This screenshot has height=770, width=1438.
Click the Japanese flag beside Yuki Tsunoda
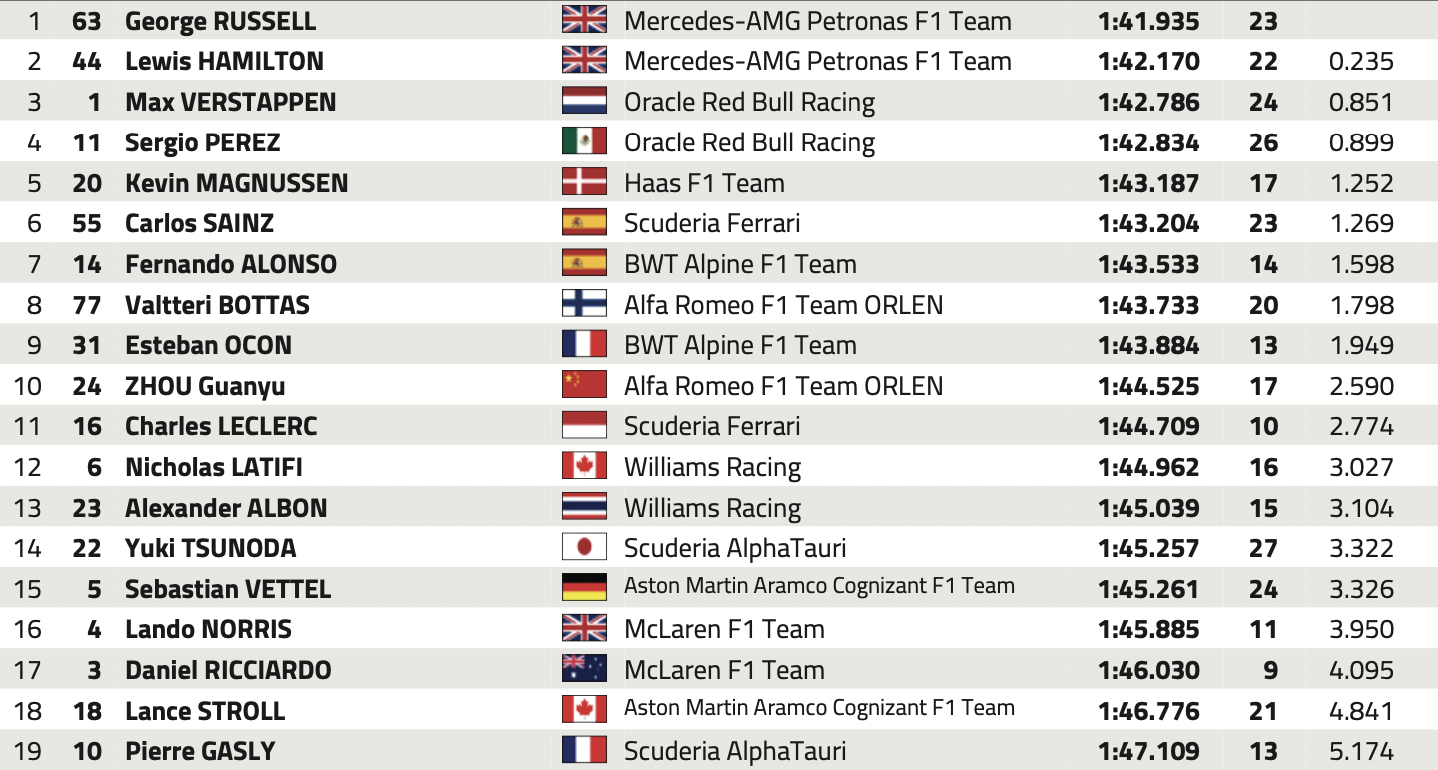[584, 547]
